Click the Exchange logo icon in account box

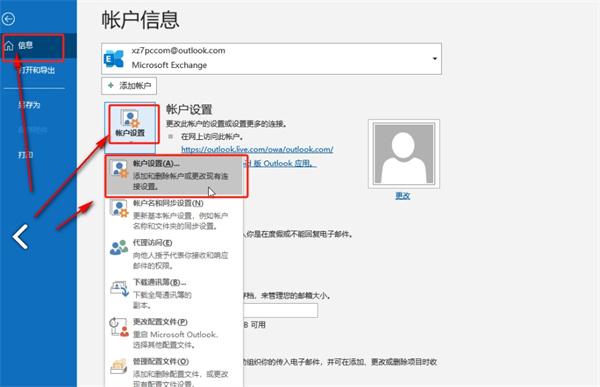point(114,59)
